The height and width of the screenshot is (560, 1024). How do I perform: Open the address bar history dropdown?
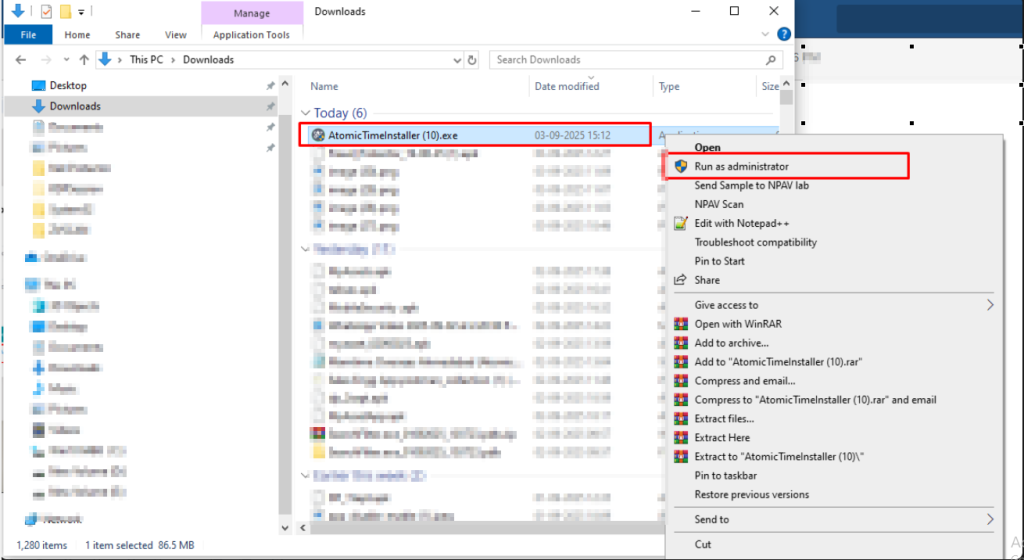coord(456,60)
